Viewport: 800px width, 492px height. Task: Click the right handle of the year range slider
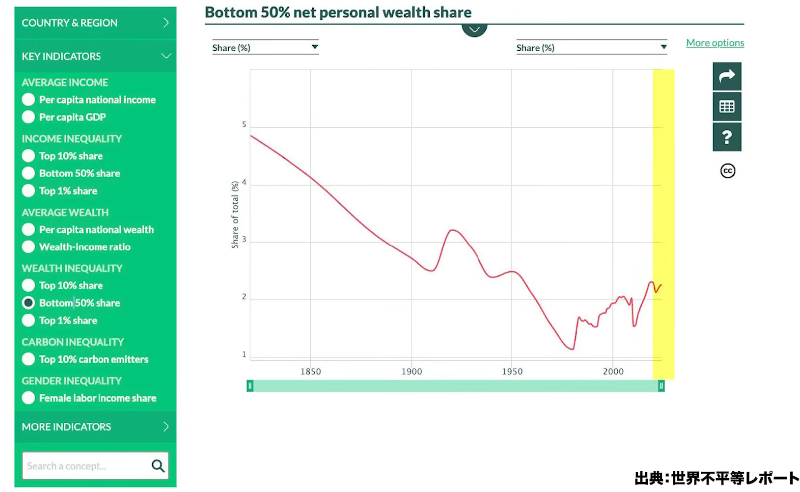click(661, 386)
